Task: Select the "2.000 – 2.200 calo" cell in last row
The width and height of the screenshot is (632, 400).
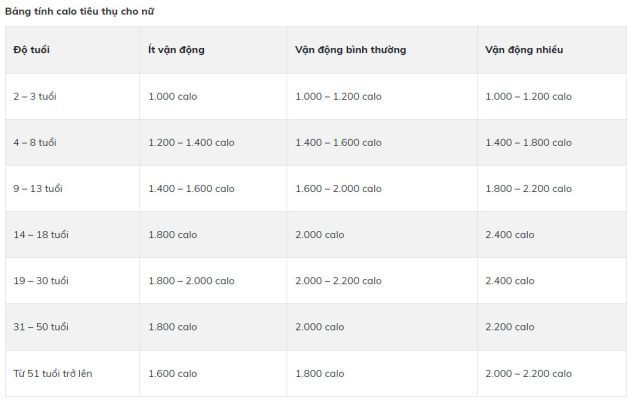Action: coord(528,373)
